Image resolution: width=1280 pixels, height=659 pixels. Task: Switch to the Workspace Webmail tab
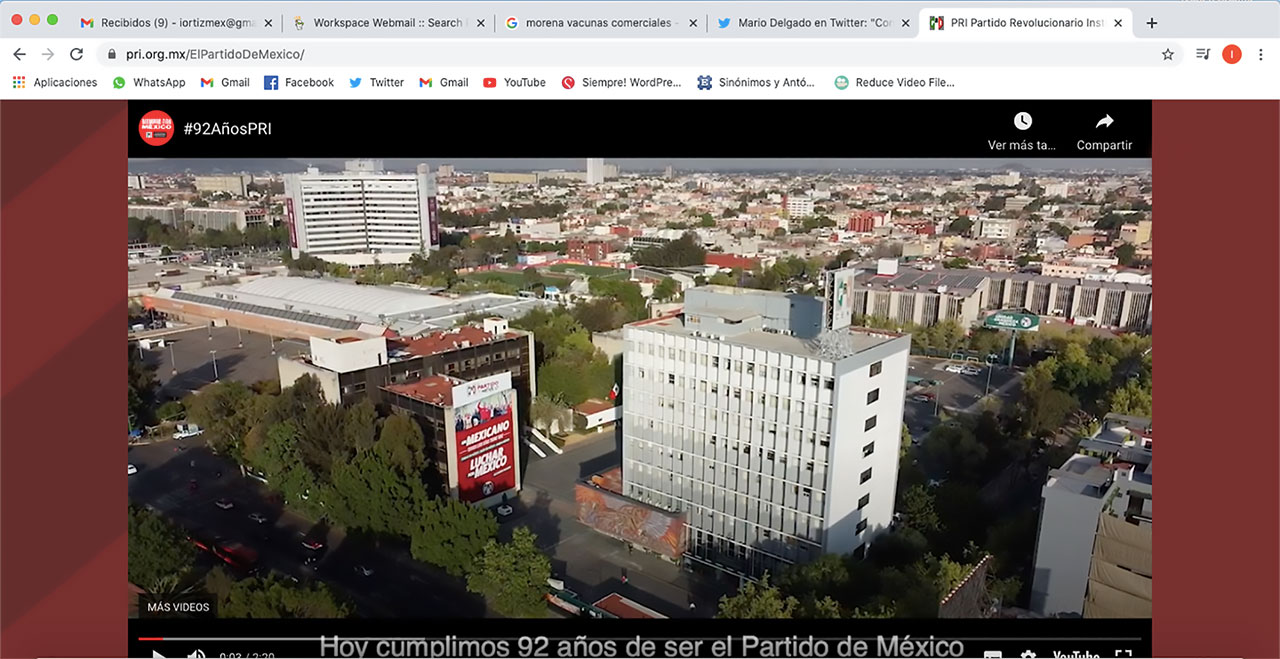coord(386,23)
